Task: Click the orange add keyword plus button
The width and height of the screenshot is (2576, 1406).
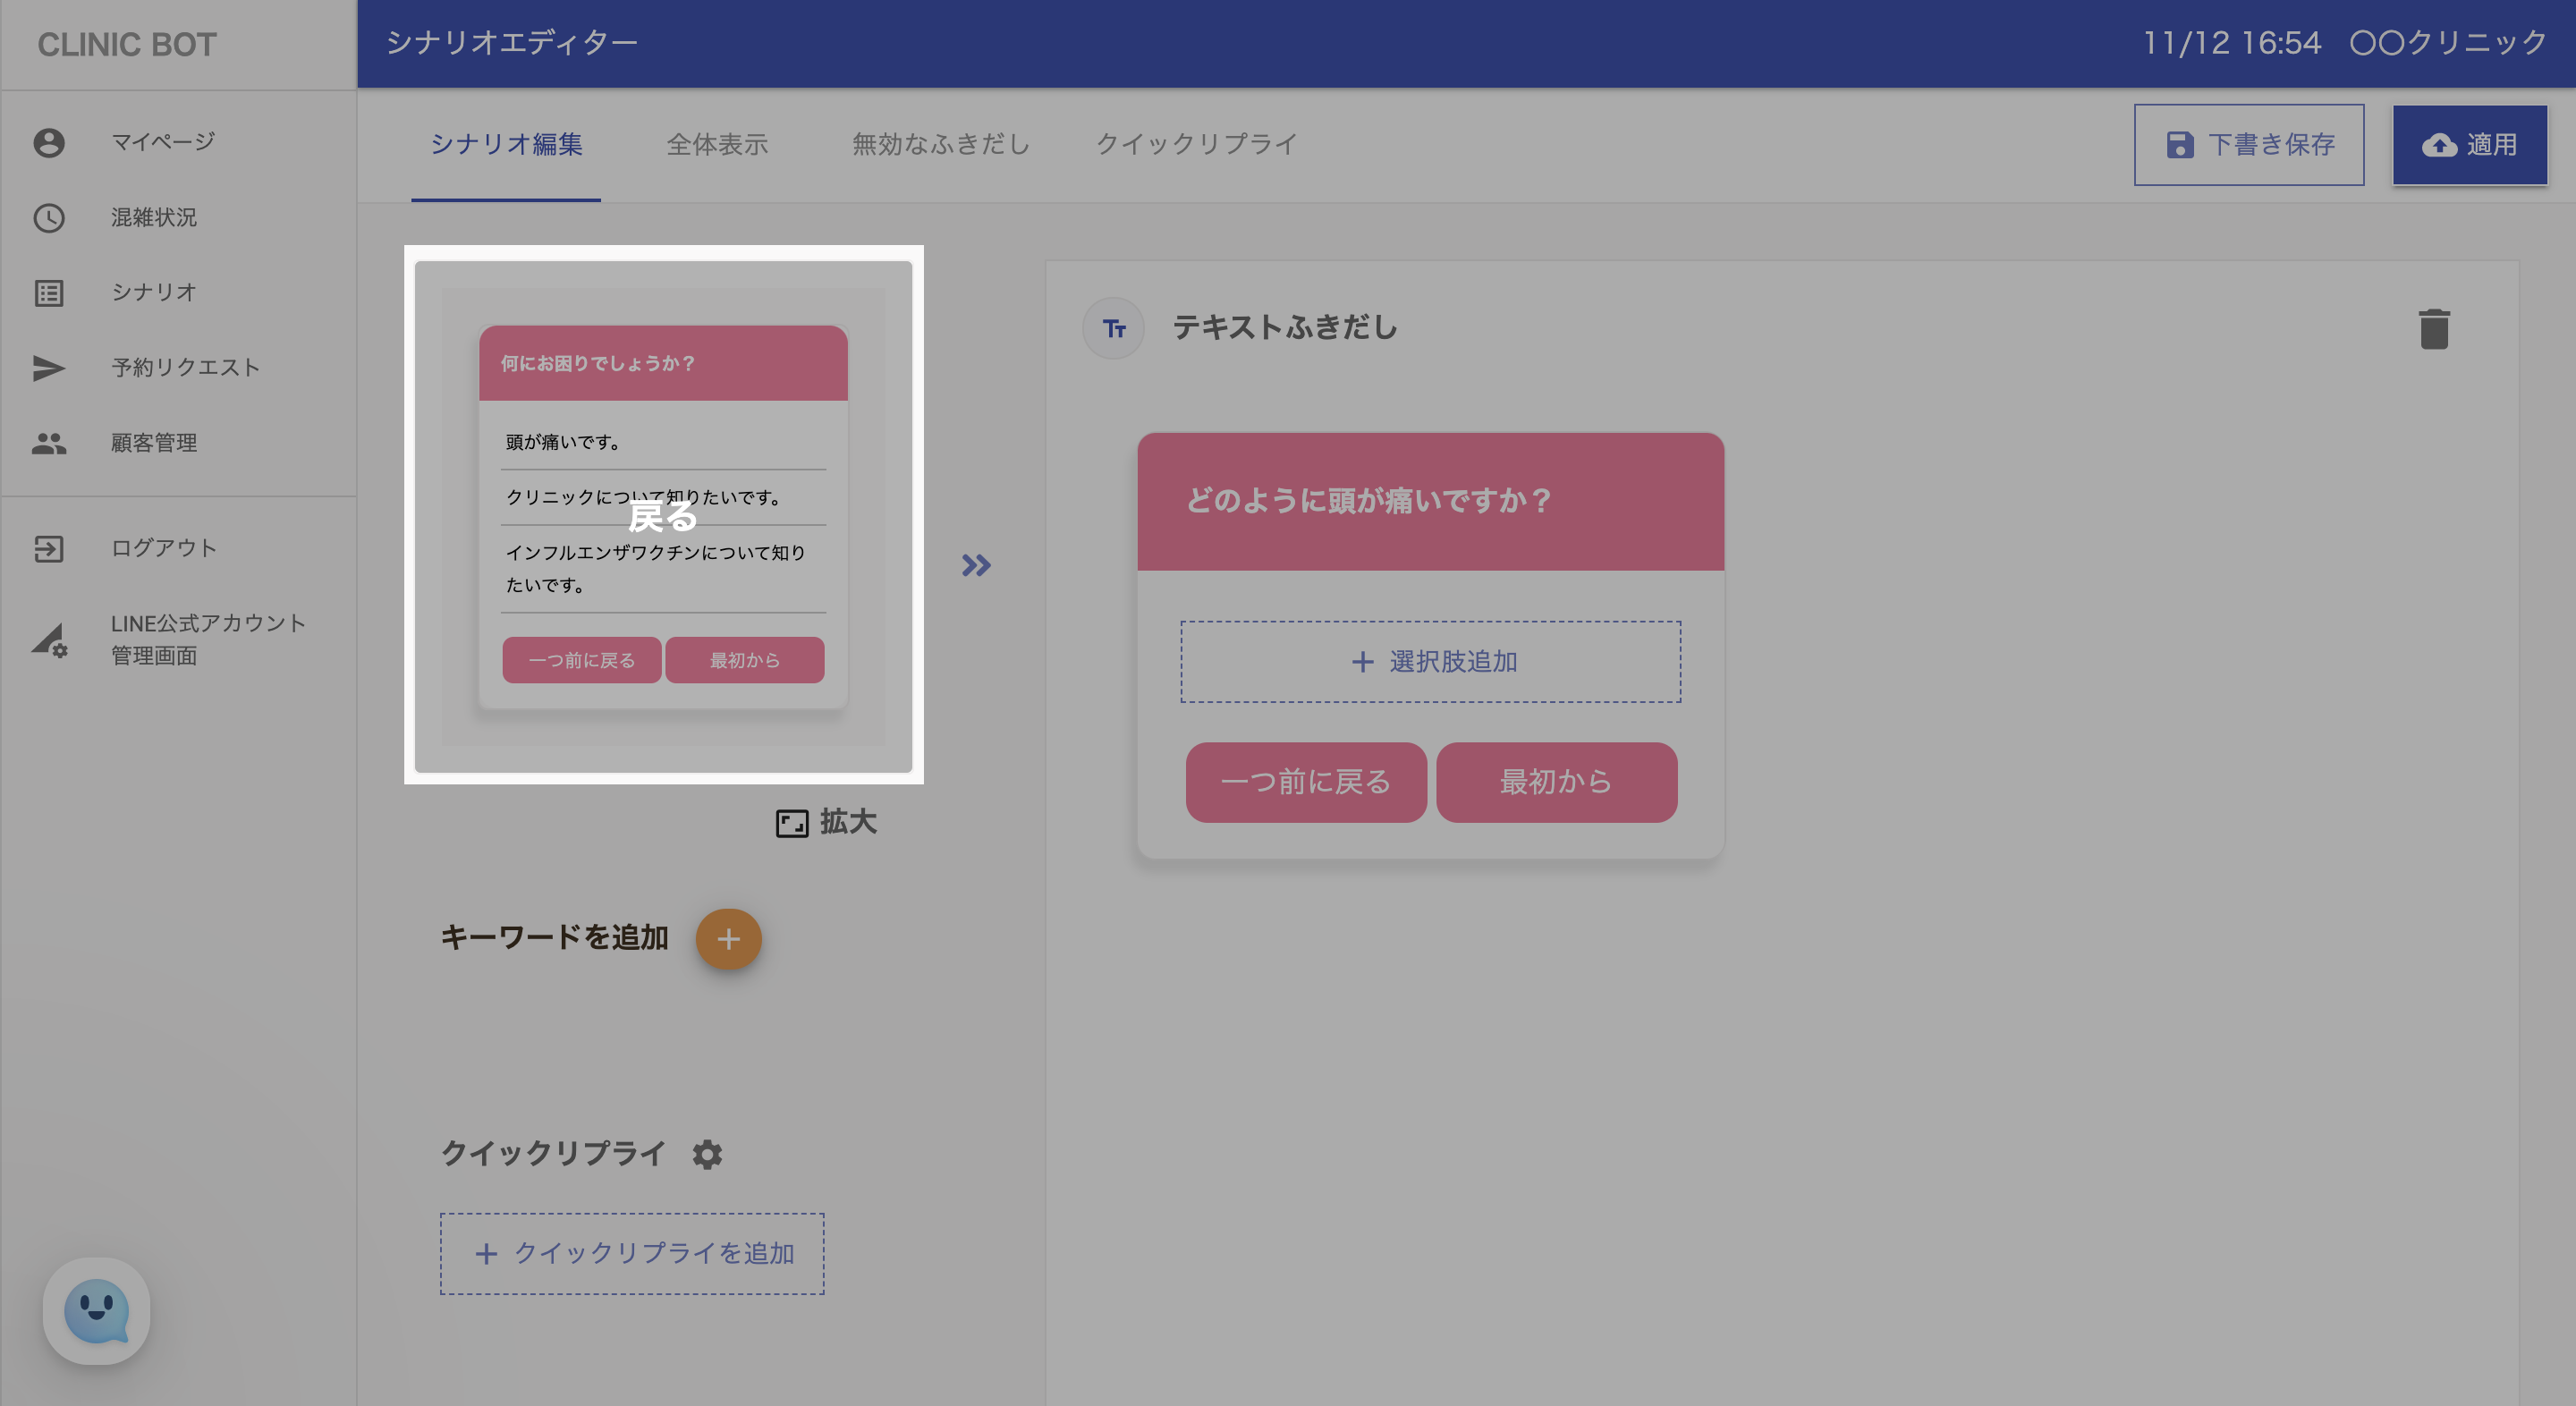Action: point(728,939)
